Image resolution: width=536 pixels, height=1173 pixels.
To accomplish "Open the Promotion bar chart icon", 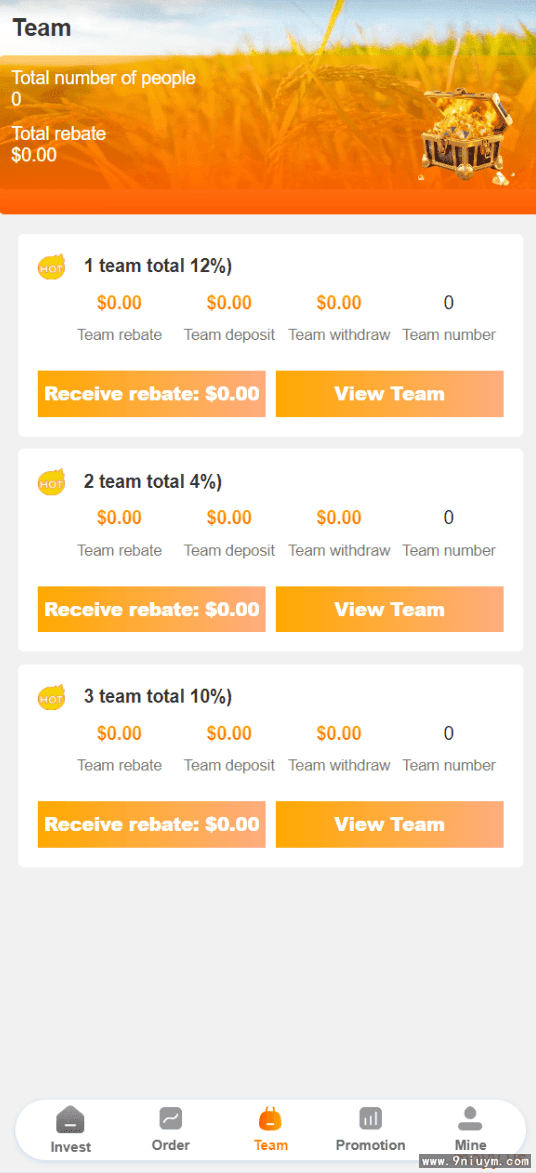I will pos(370,1118).
